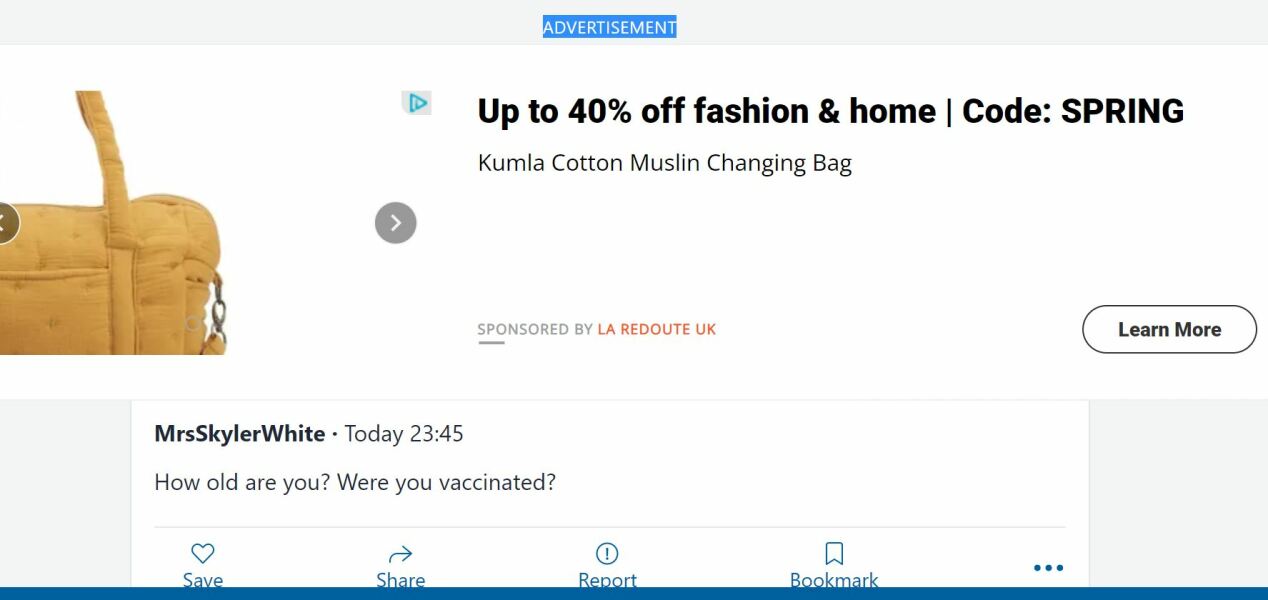Open the 'Up to 40% off' ad headline
Image resolution: width=1268 pixels, height=600 pixels.
(831, 110)
